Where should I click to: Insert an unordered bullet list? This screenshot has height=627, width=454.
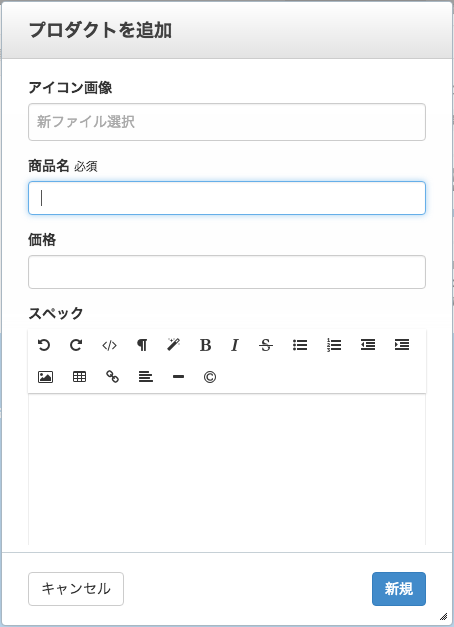pyautogui.click(x=300, y=345)
